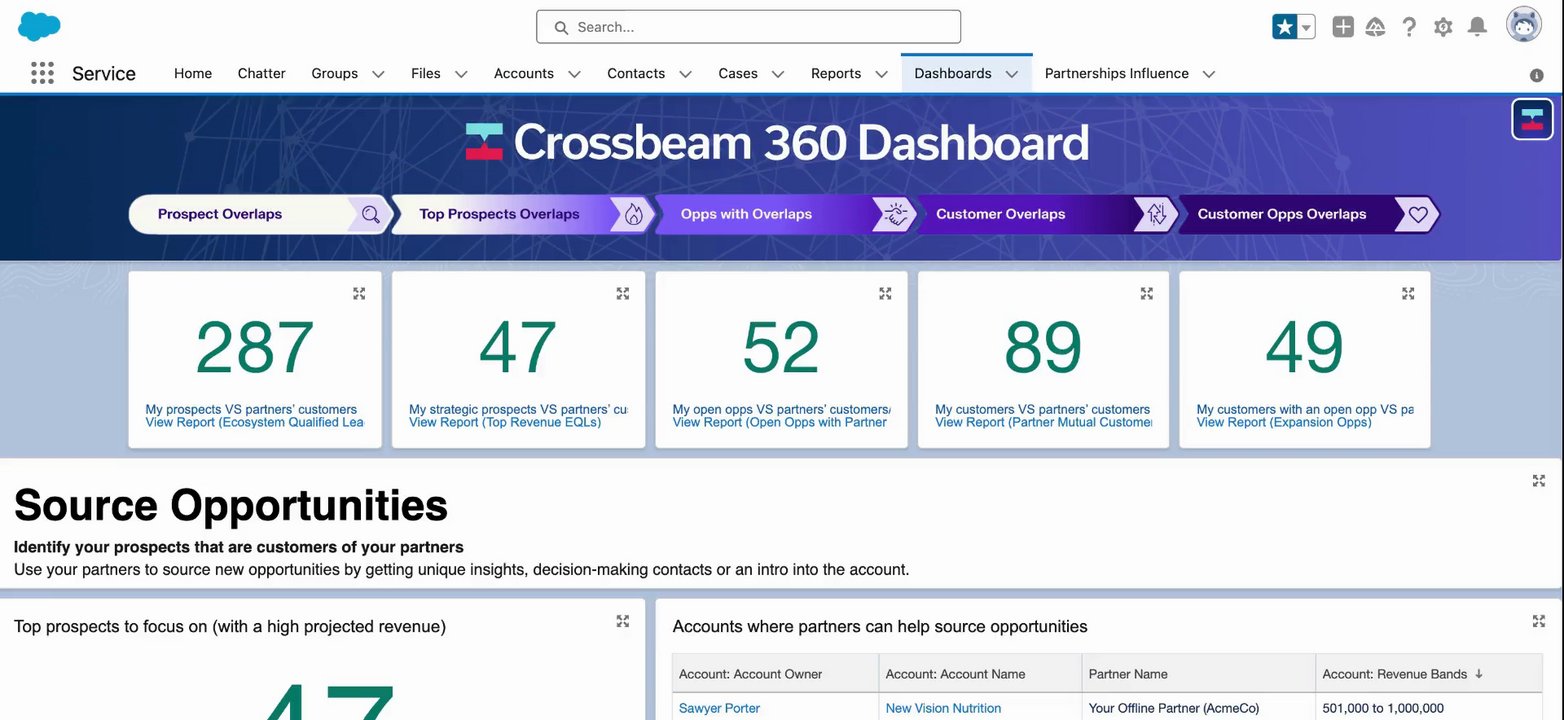Select the Prospect Overlaps banner step
The width and height of the screenshot is (1564, 720).
click(260, 214)
